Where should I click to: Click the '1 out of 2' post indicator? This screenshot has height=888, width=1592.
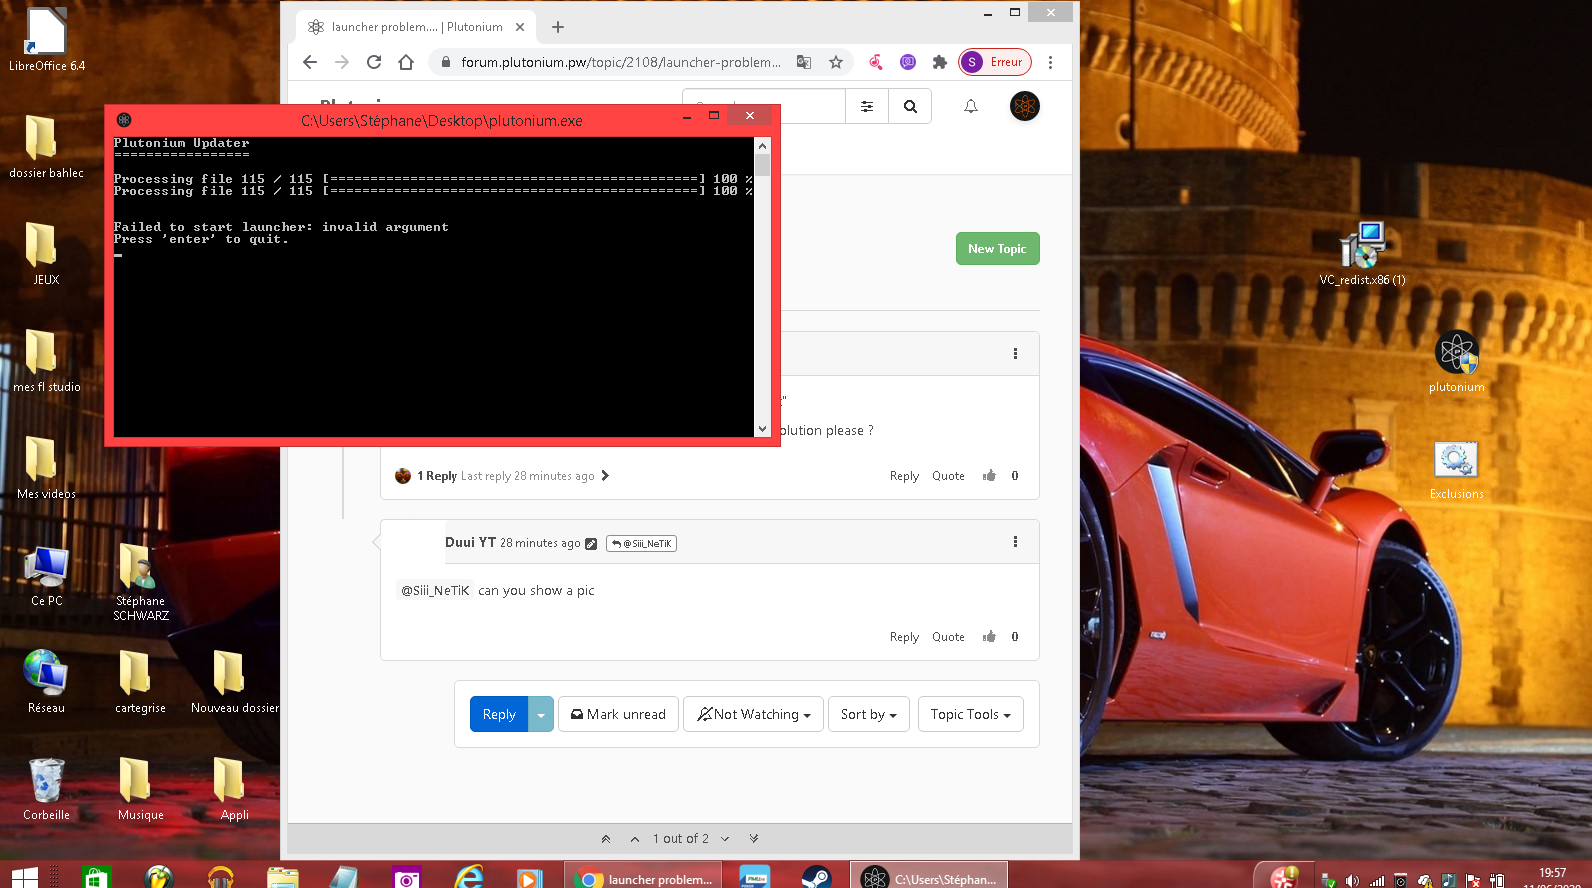(680, 839)
